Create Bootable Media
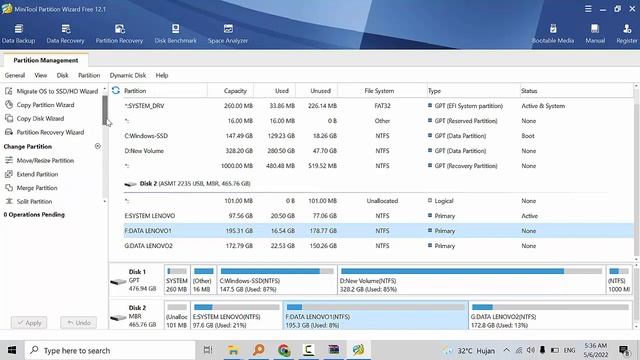 pos(553,33)
